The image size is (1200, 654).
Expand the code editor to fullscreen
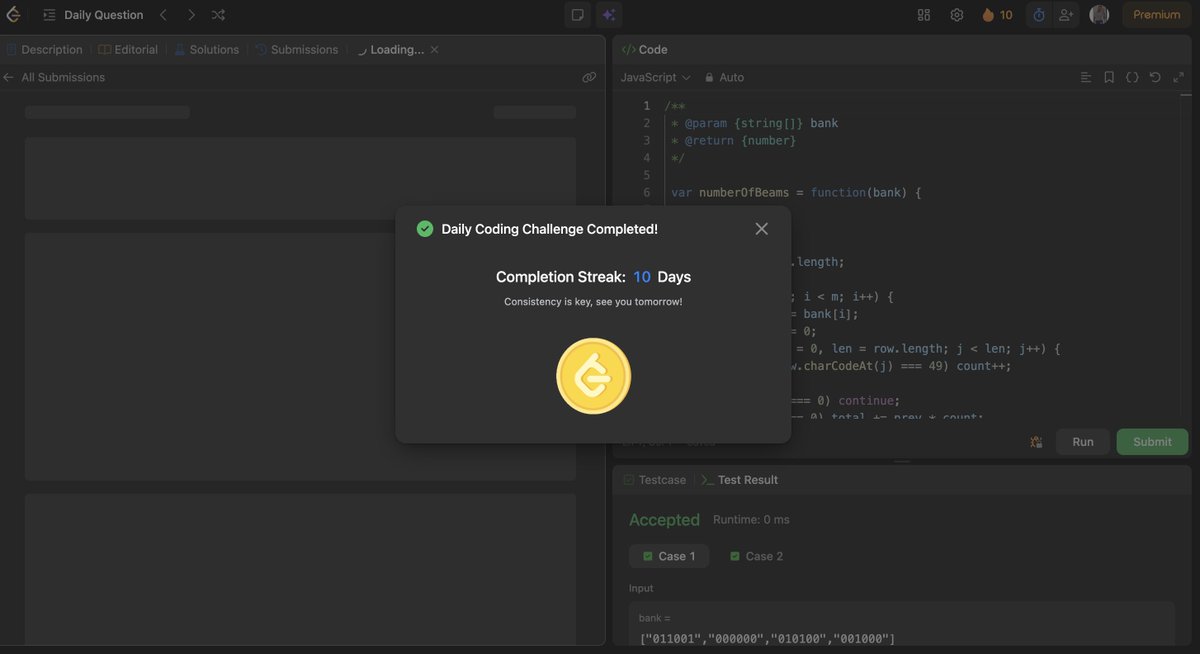click(1179, 77)
